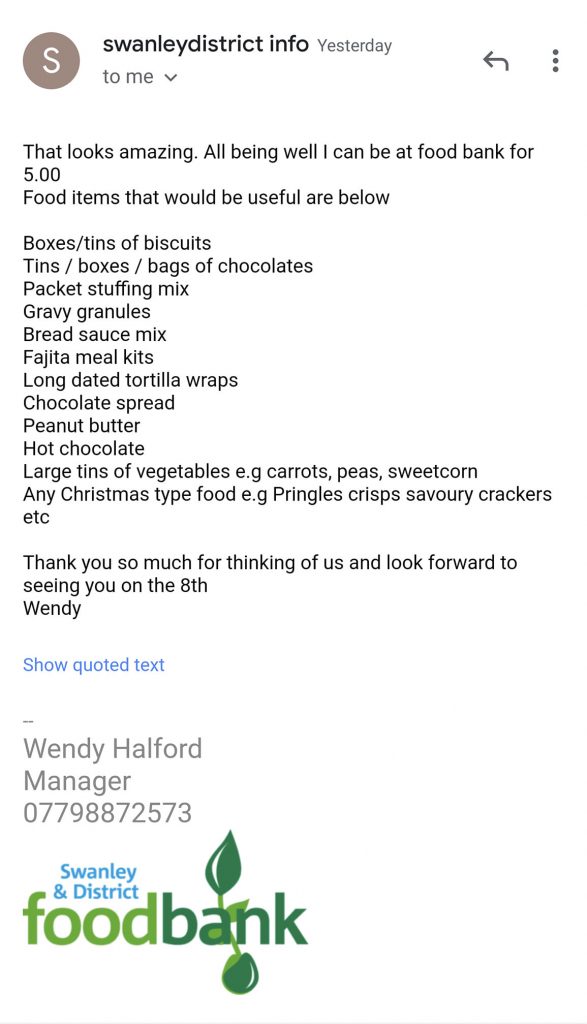Select 'Wendy Halford' signature name
This screenshot has width=587, height=1024.
(x=112, y=749)
